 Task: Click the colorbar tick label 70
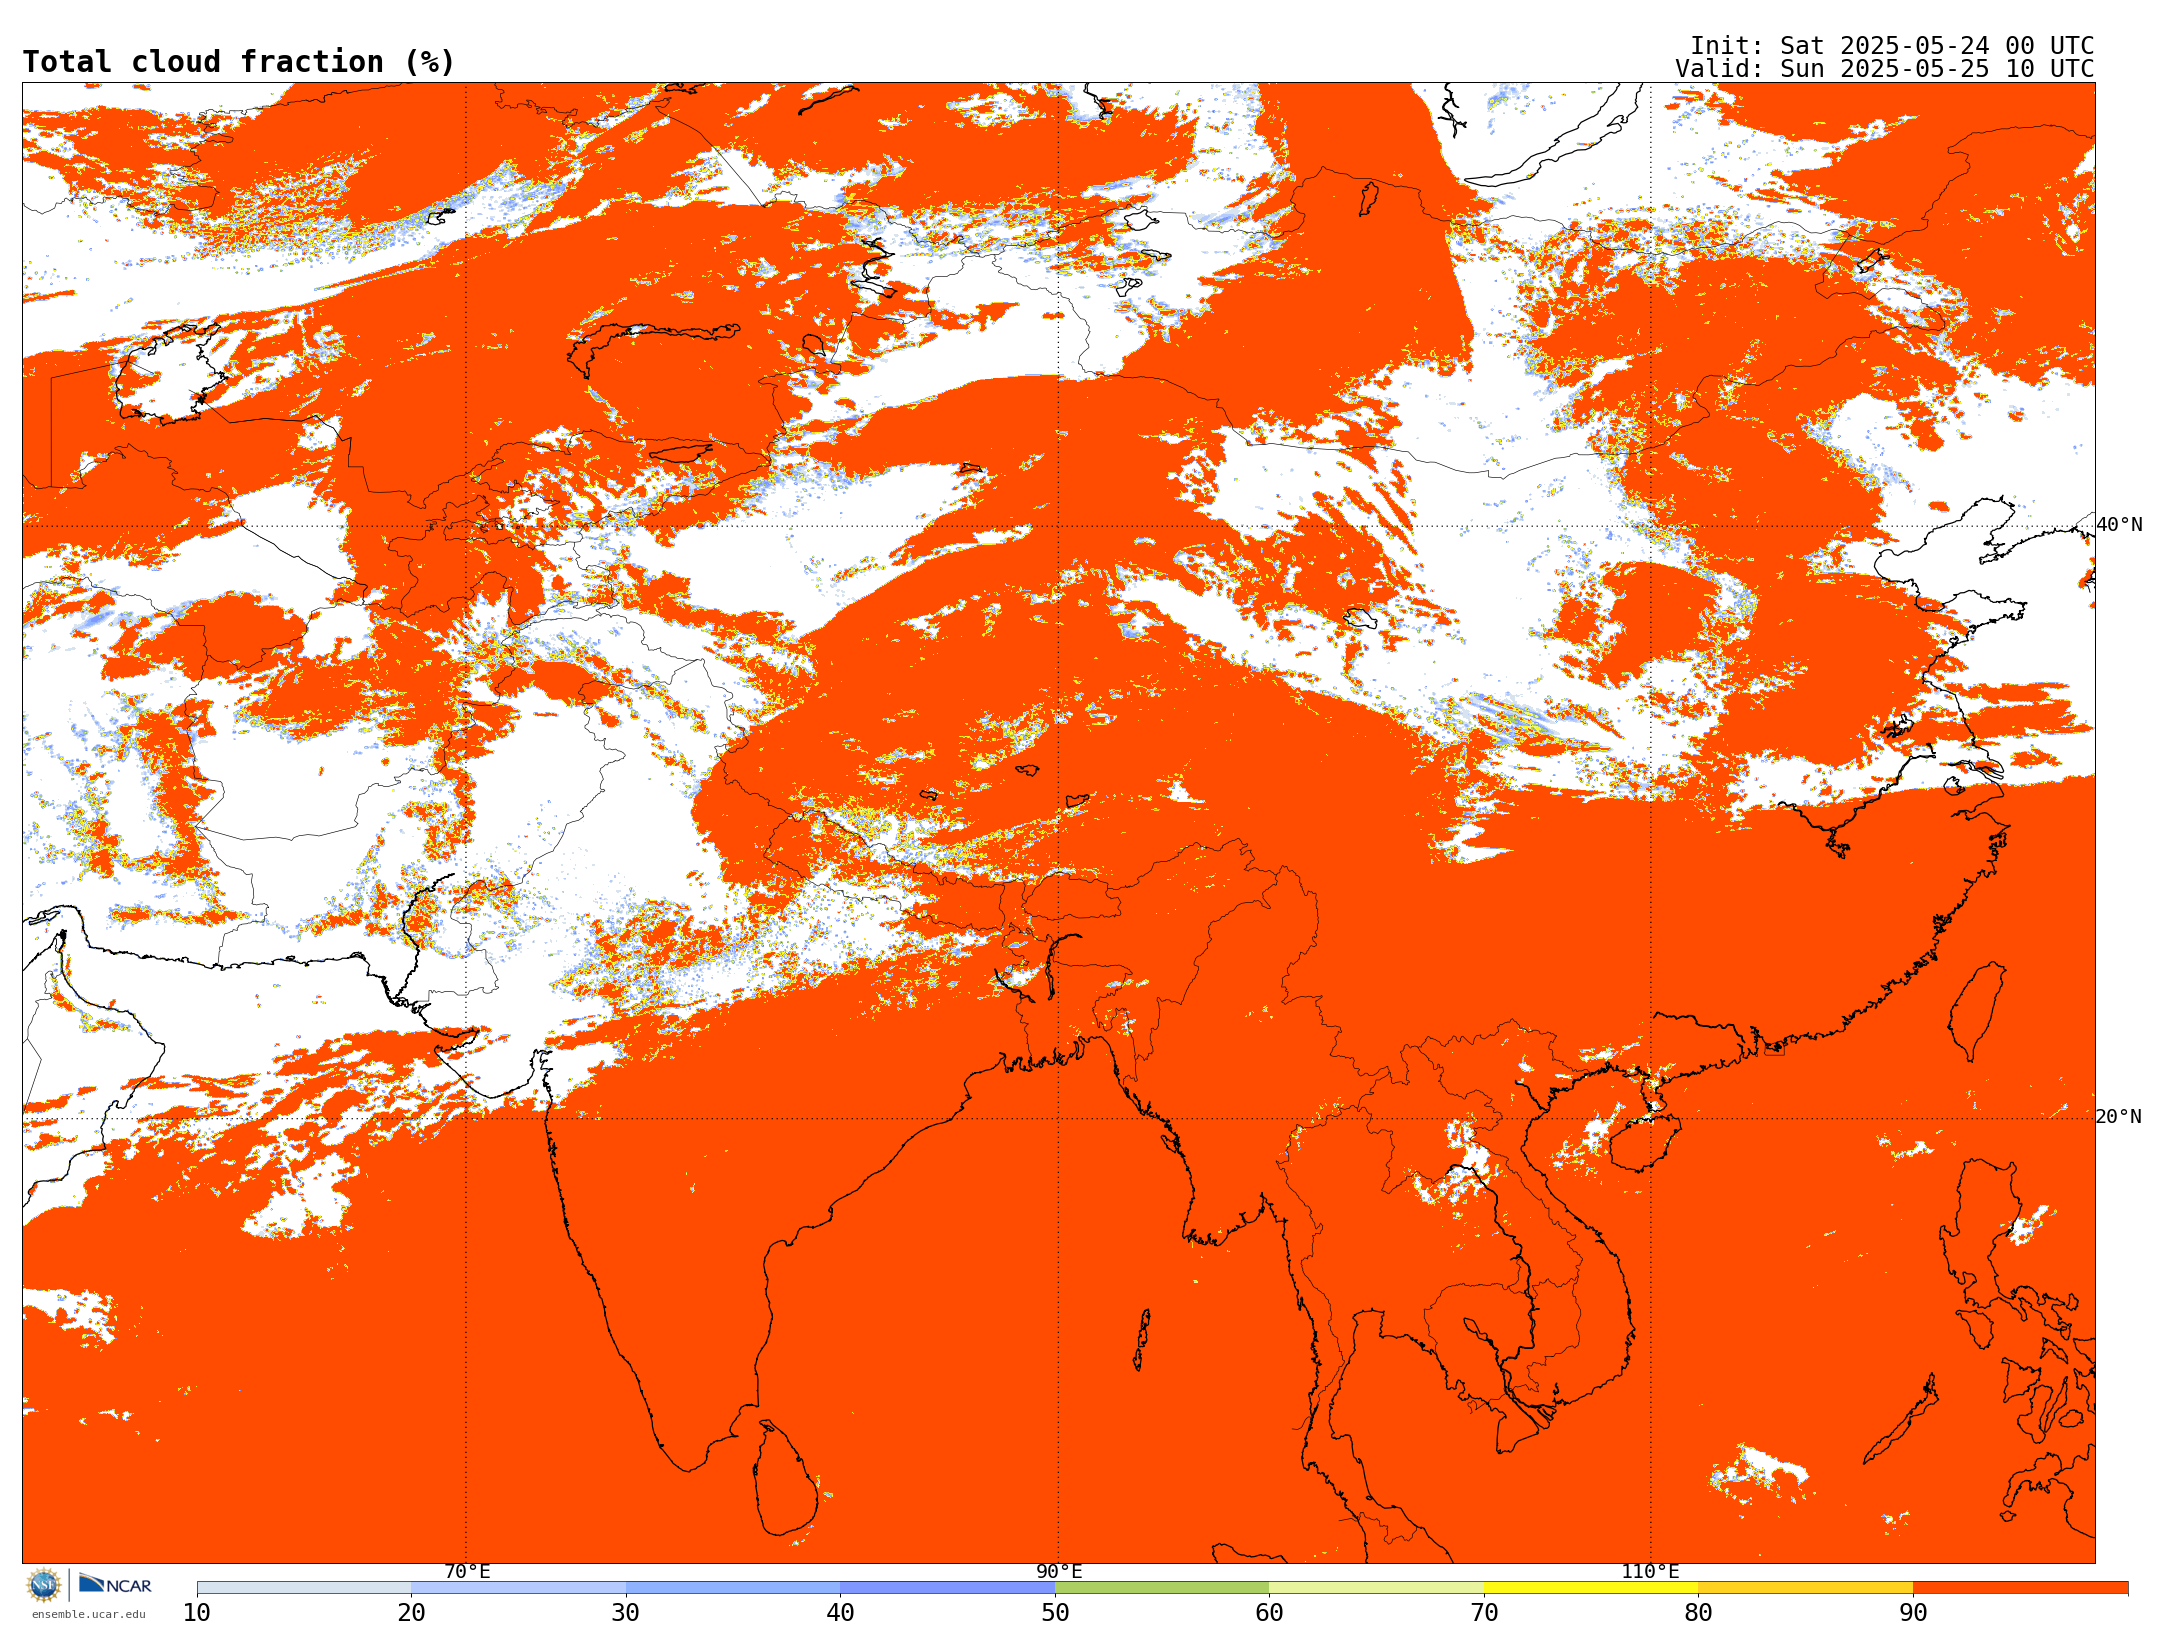tap(1484, 1613)
